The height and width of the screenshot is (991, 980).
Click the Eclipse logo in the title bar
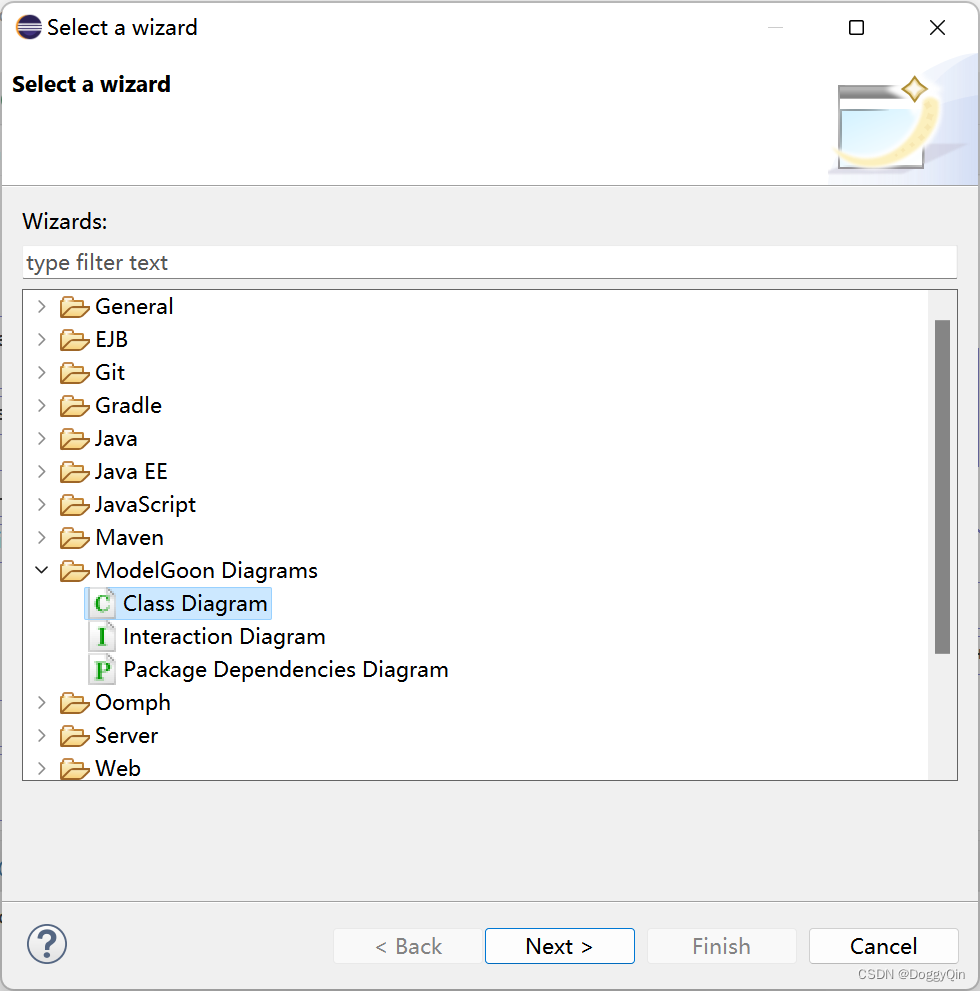tap(27, 27)
